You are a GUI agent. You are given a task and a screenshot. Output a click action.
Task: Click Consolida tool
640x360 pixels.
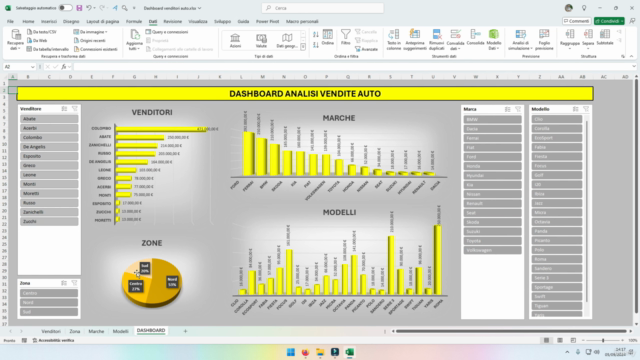click(x=475, y=38)
